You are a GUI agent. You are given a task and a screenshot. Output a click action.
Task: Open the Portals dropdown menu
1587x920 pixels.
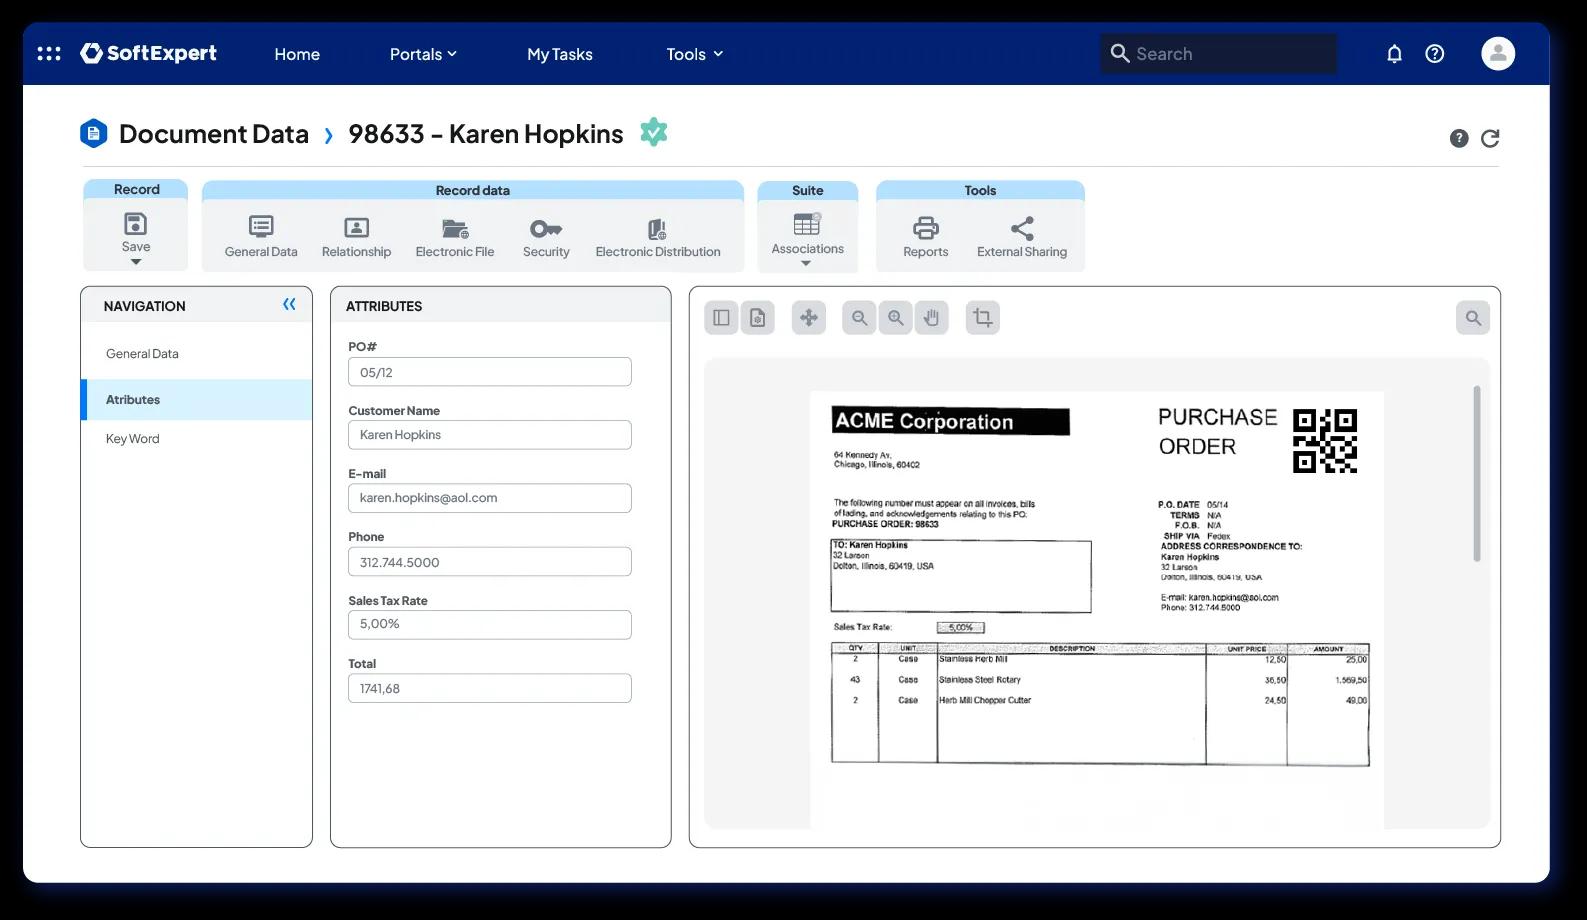click(423, 54)
